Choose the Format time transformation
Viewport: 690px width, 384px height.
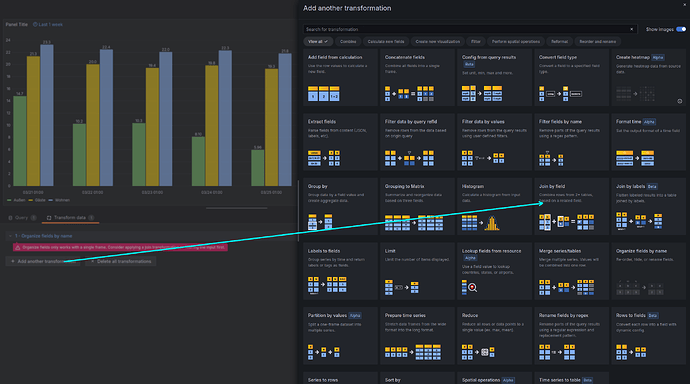(x=648, y=142)
